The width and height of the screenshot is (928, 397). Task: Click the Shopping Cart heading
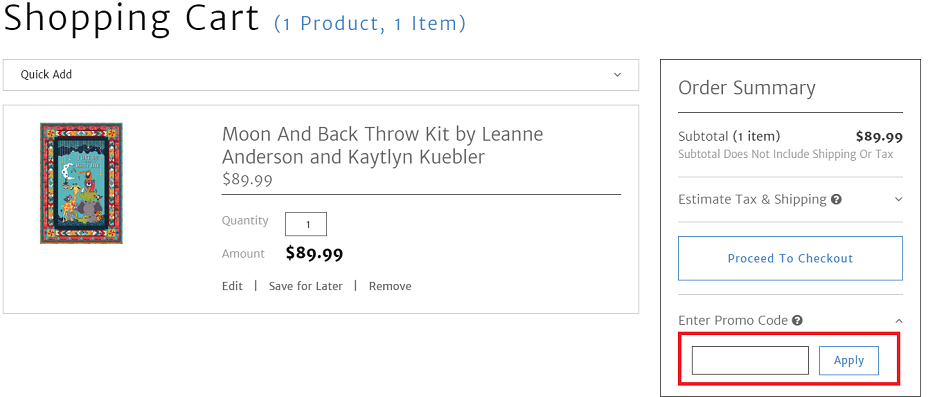coord(132,19)
